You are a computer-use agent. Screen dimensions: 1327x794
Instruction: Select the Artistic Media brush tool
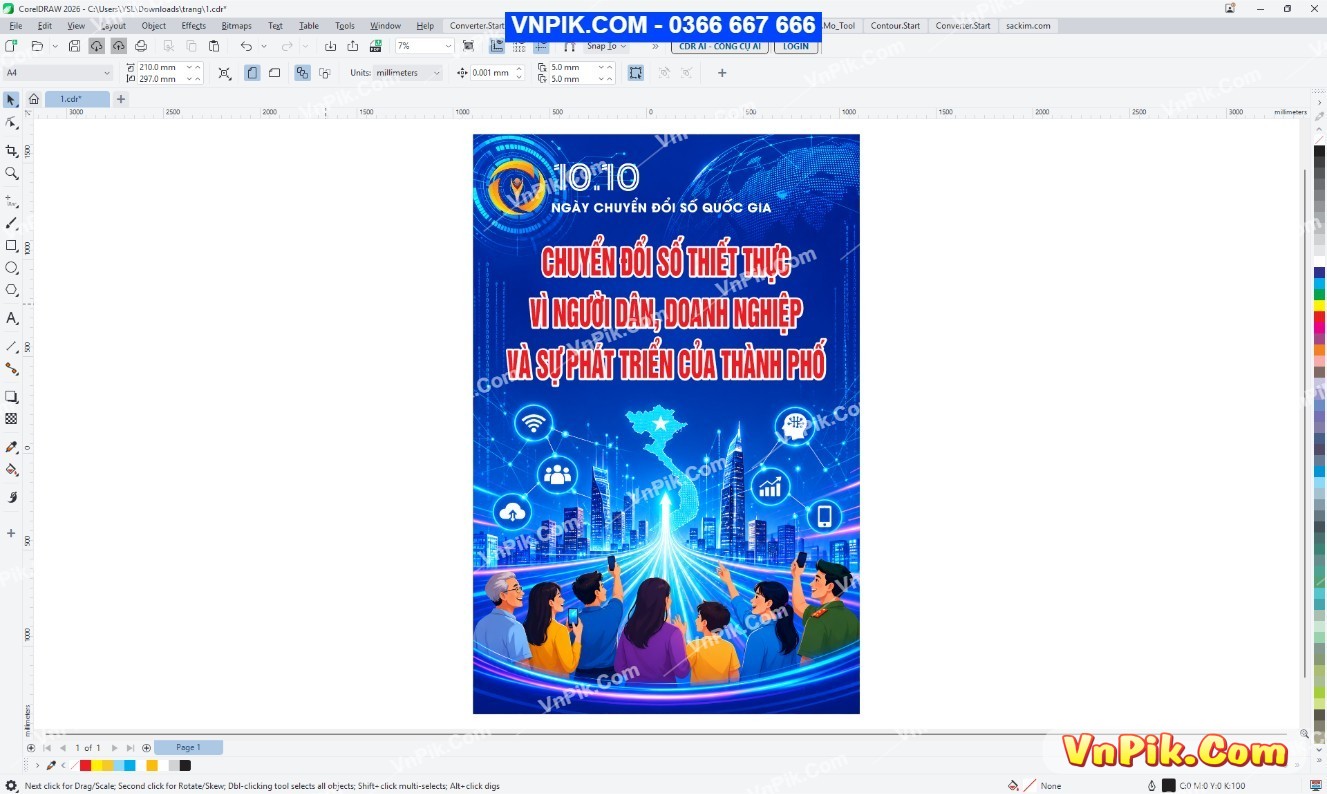11,223
